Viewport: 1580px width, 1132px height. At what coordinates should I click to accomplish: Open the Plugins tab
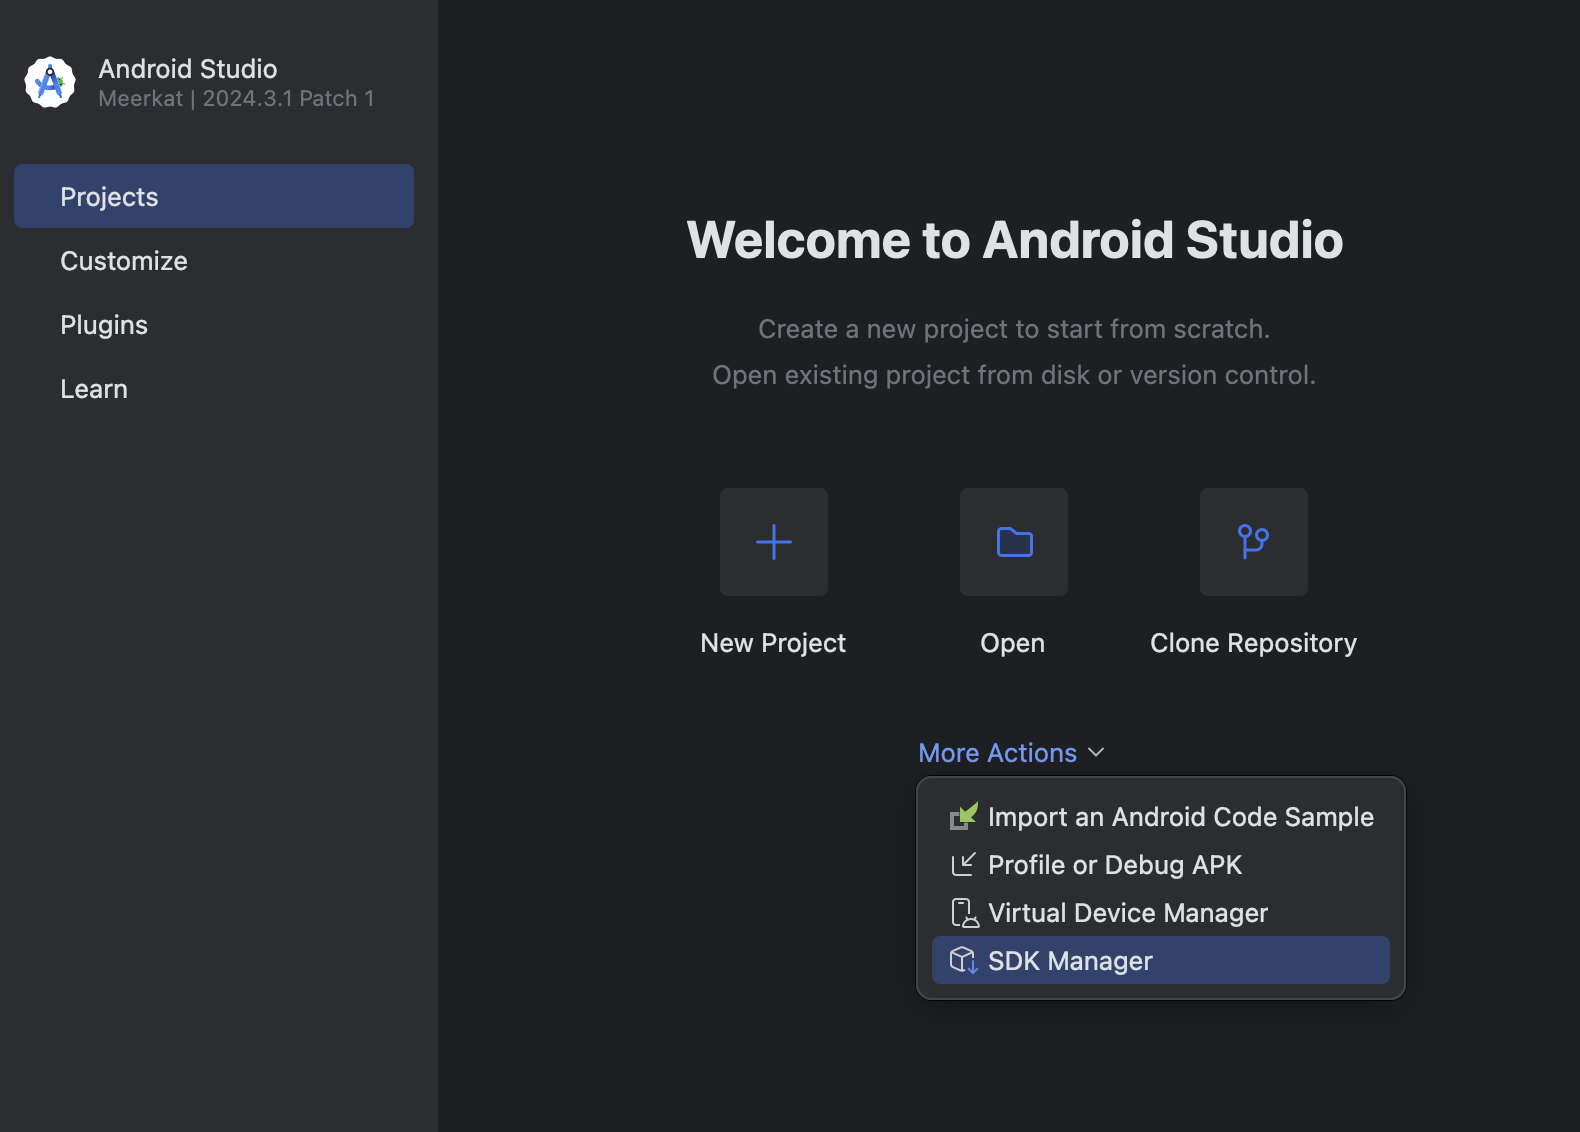pos(214,324)
